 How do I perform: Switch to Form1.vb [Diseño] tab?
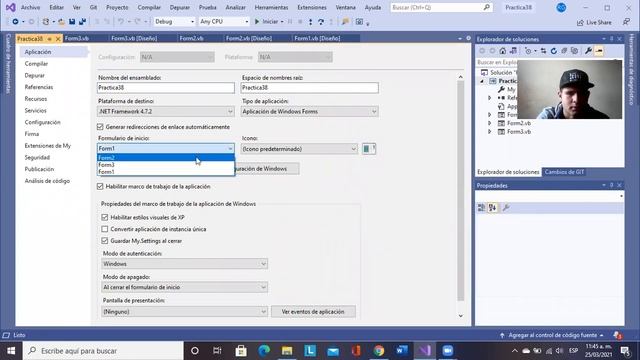click(x=317, y=38)
